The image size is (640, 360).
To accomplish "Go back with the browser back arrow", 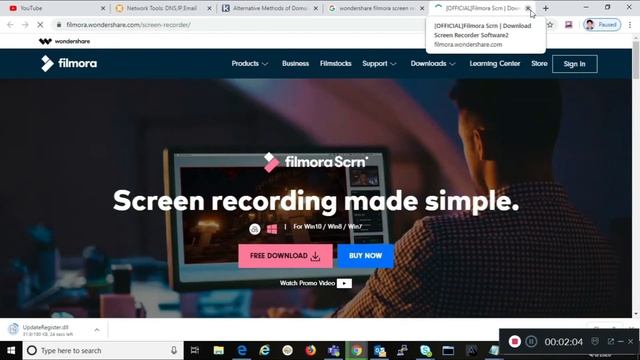I will click(x=11, y=25).
